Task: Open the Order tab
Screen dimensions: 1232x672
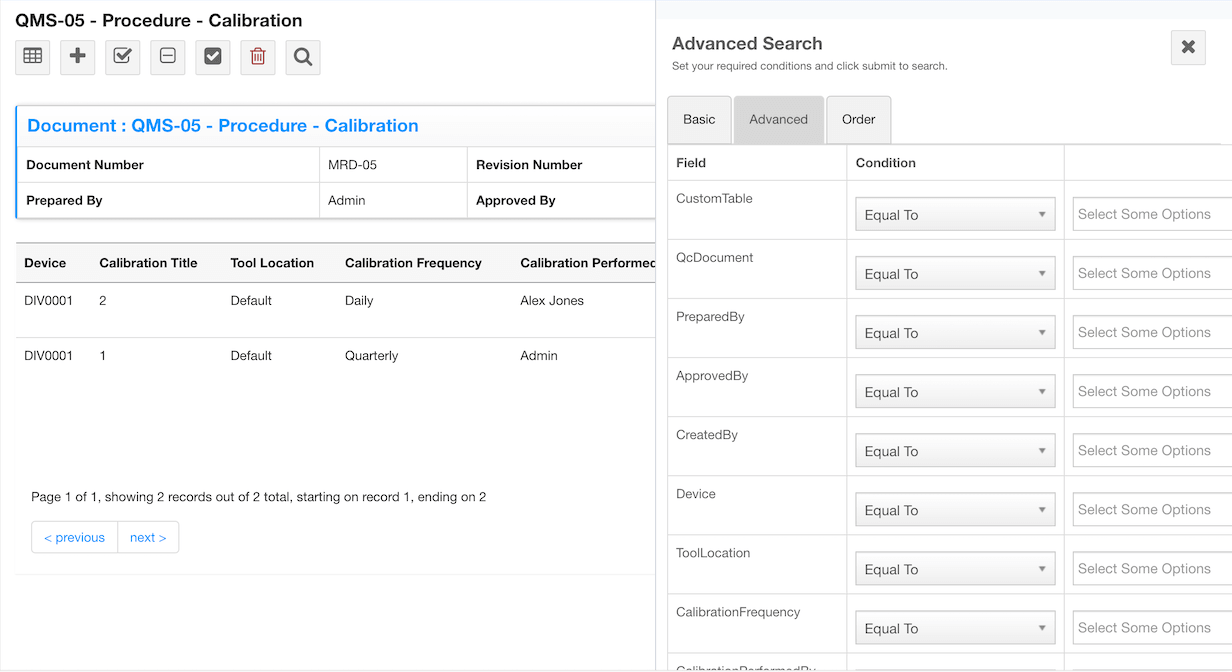Action: point(859,120)
